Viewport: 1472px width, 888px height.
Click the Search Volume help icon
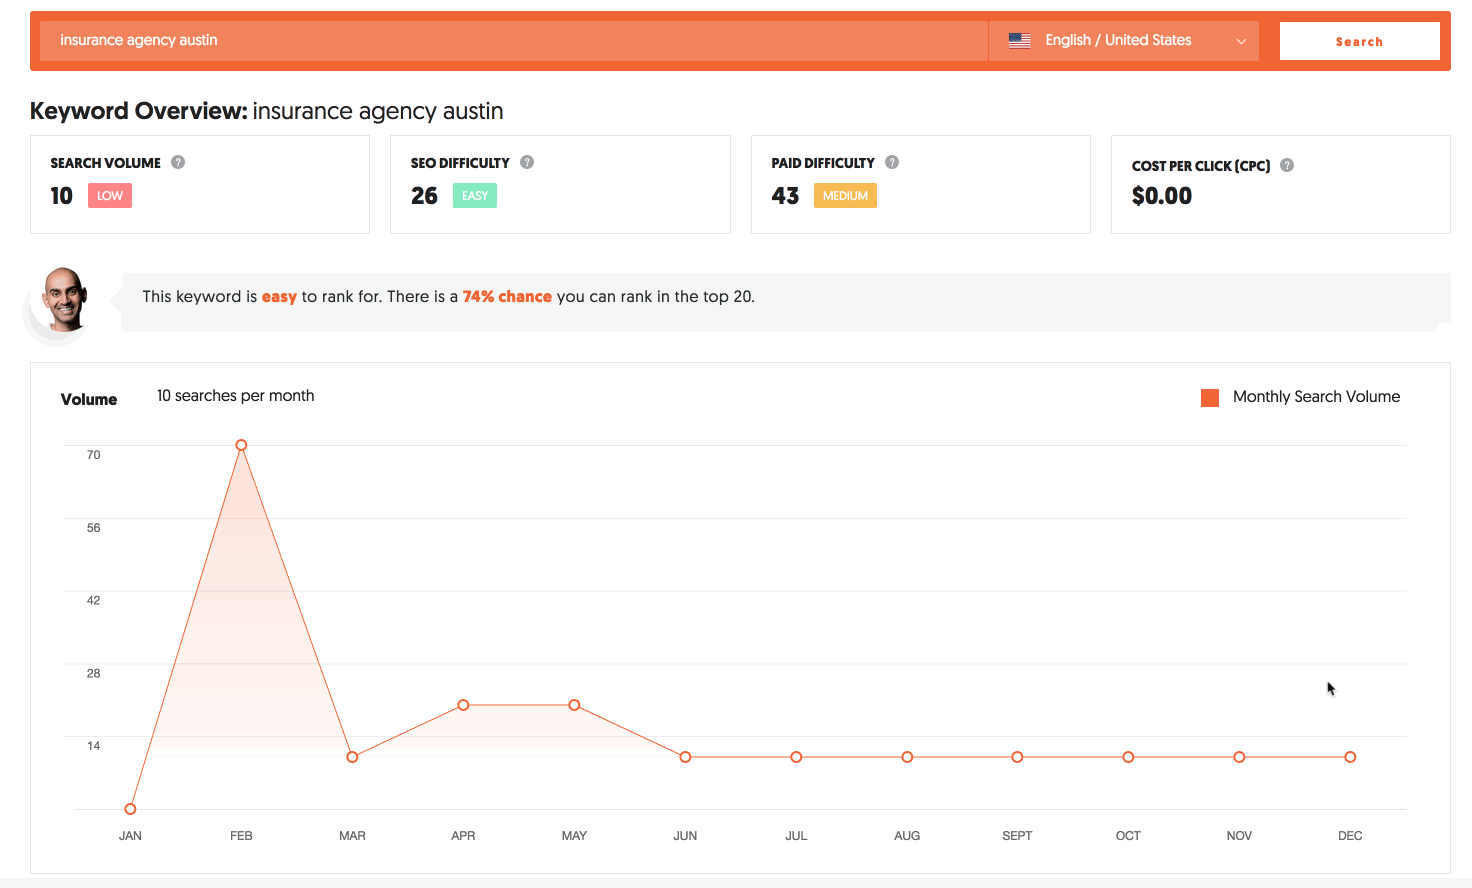coord(178,162)
